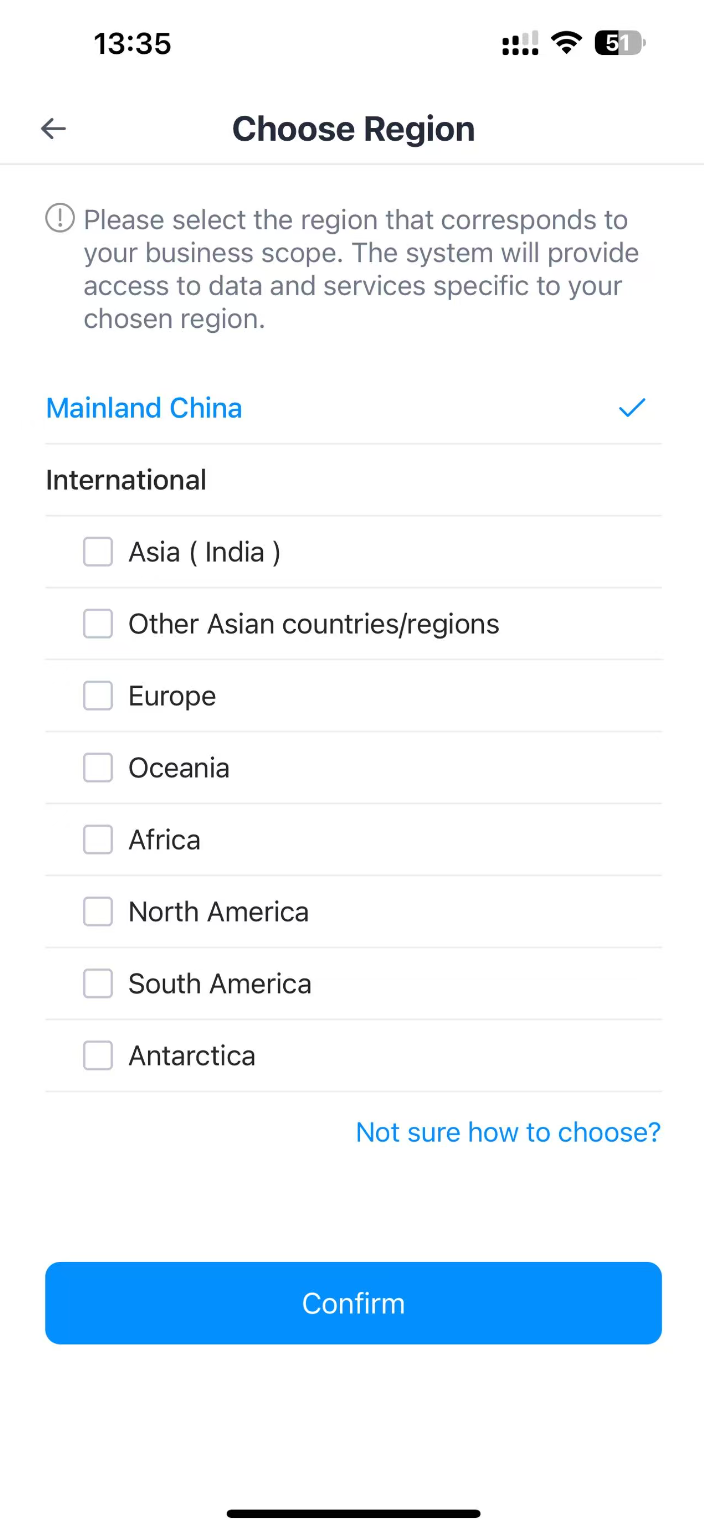Check the Asia ( India ) checkbox

pyautogui.click(x=98, y=552)
